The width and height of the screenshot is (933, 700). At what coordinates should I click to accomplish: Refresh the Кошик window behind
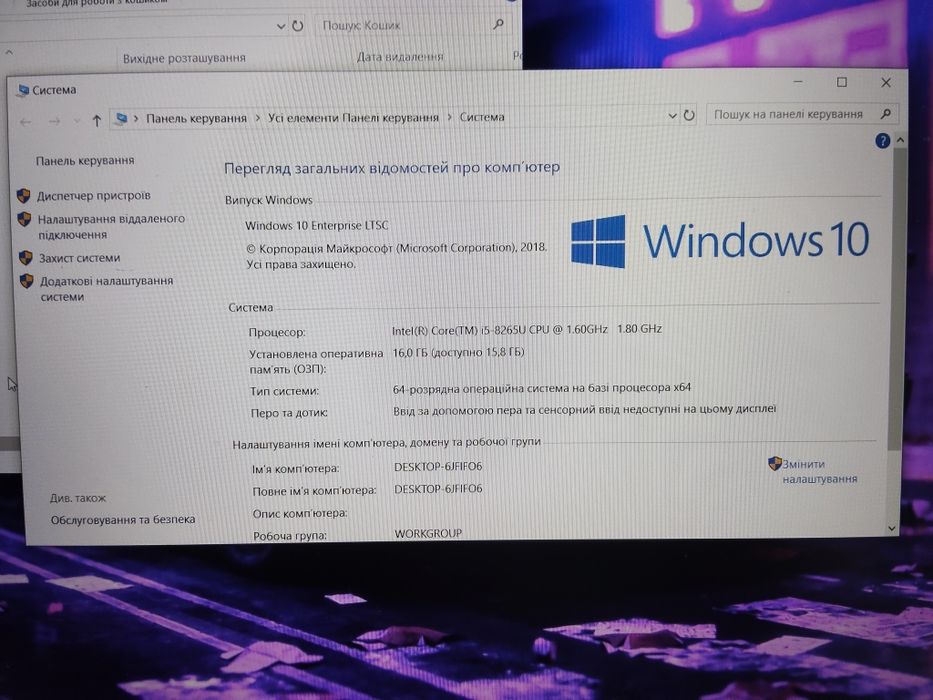point(298,26)
